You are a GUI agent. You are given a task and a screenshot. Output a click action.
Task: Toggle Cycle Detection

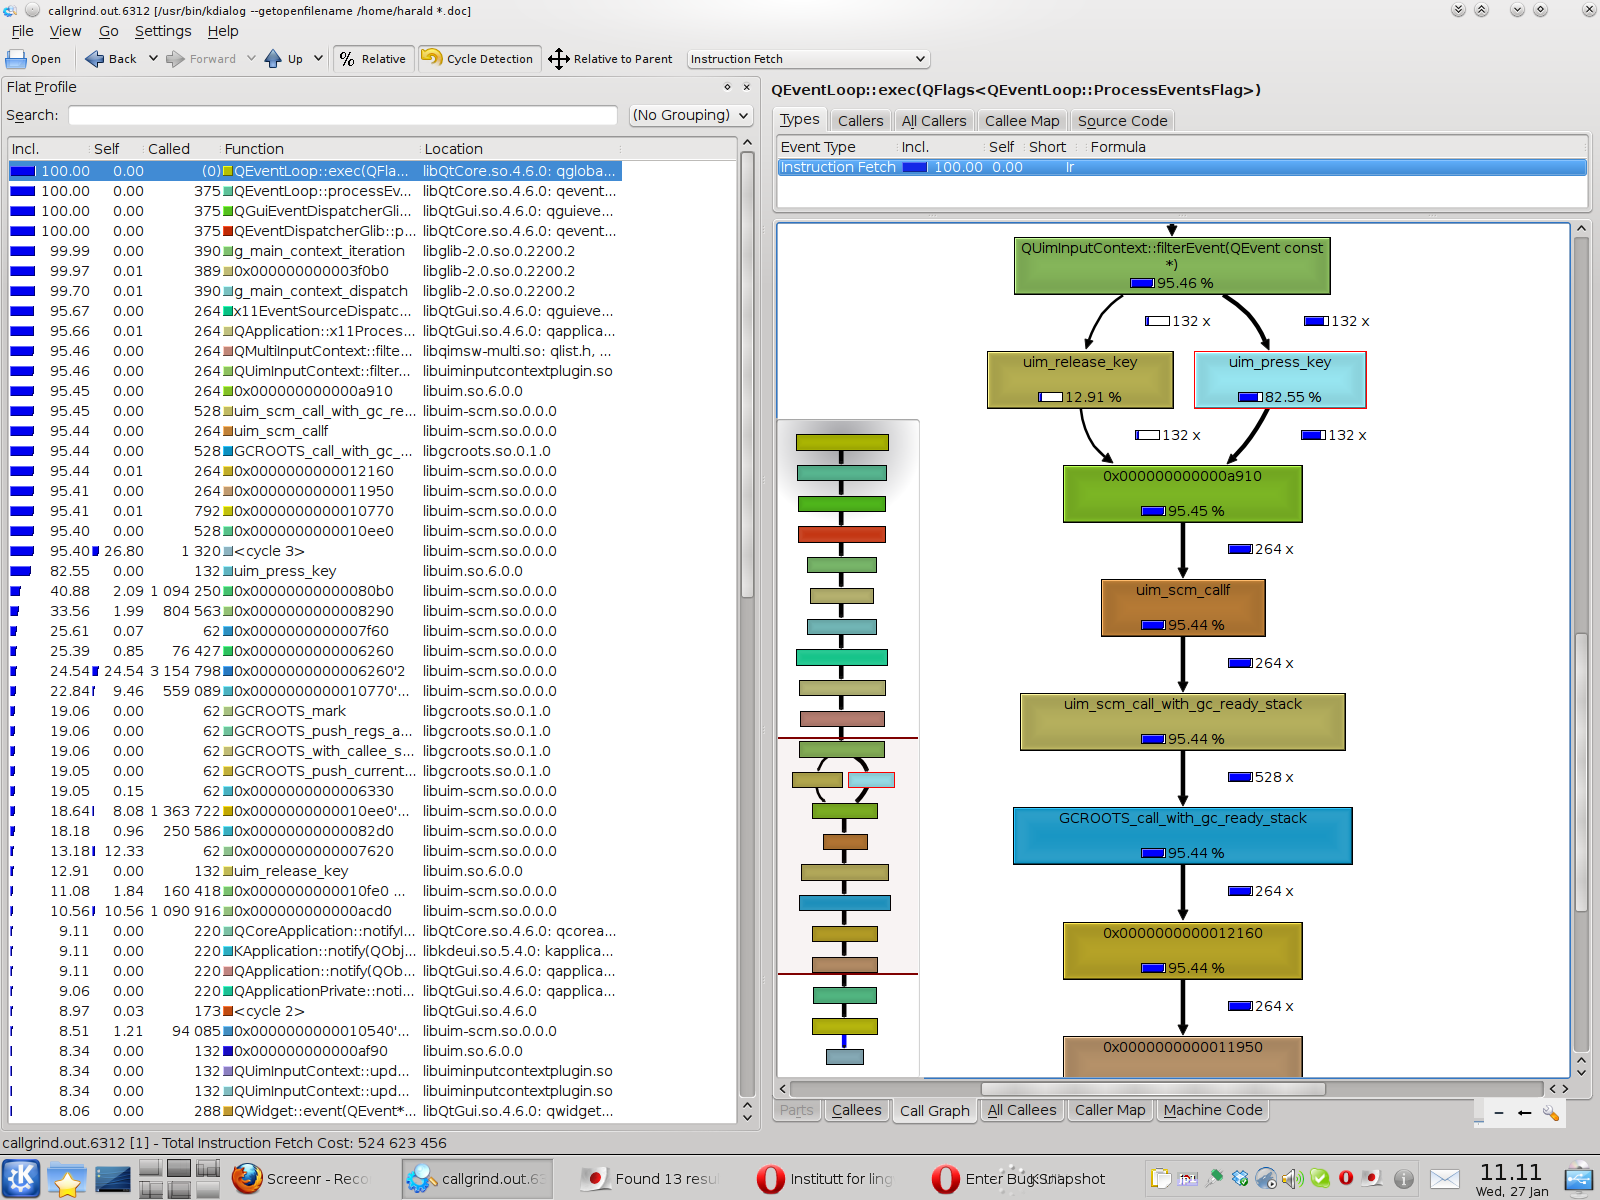pos(479,59)
